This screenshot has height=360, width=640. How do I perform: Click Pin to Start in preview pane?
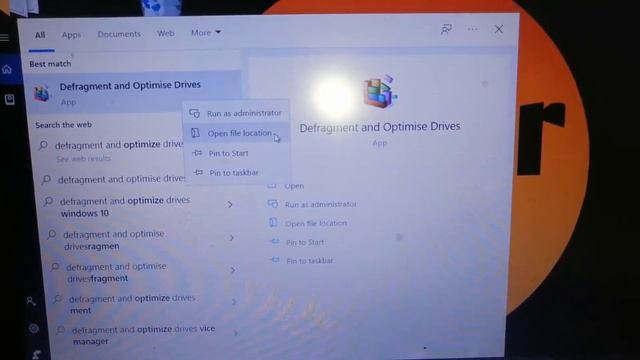(305, 242)
